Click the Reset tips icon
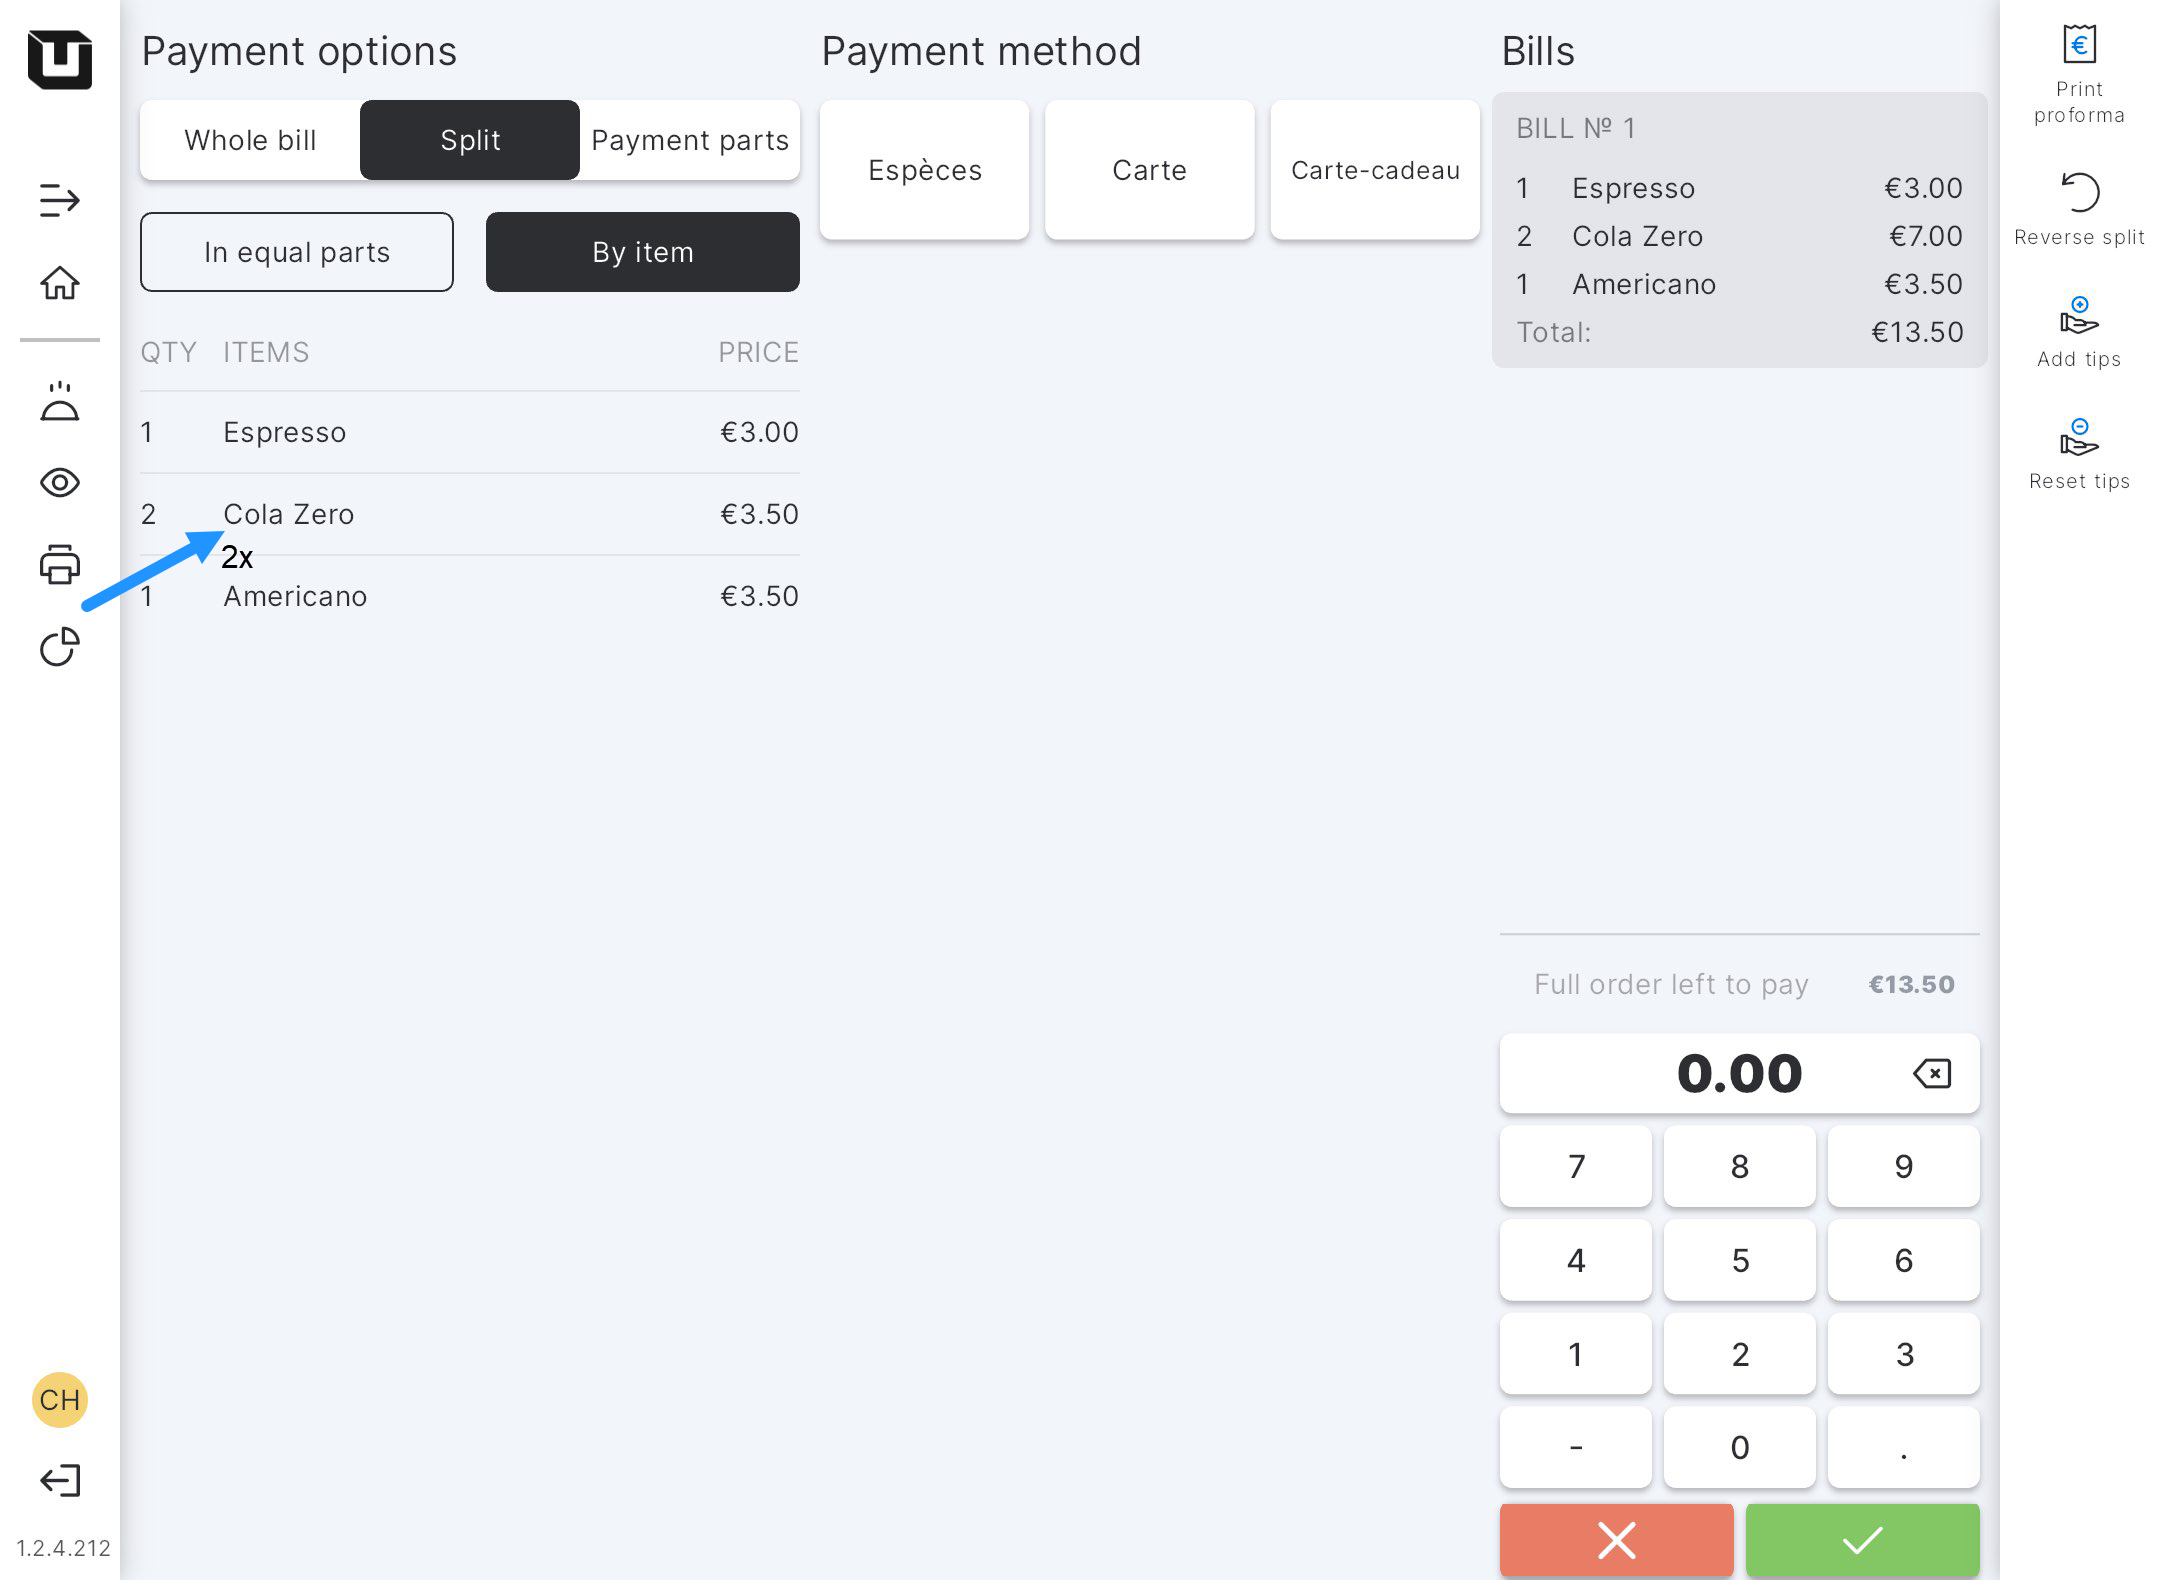This screenshot has width=2160, height=1580. point(2079,438)
